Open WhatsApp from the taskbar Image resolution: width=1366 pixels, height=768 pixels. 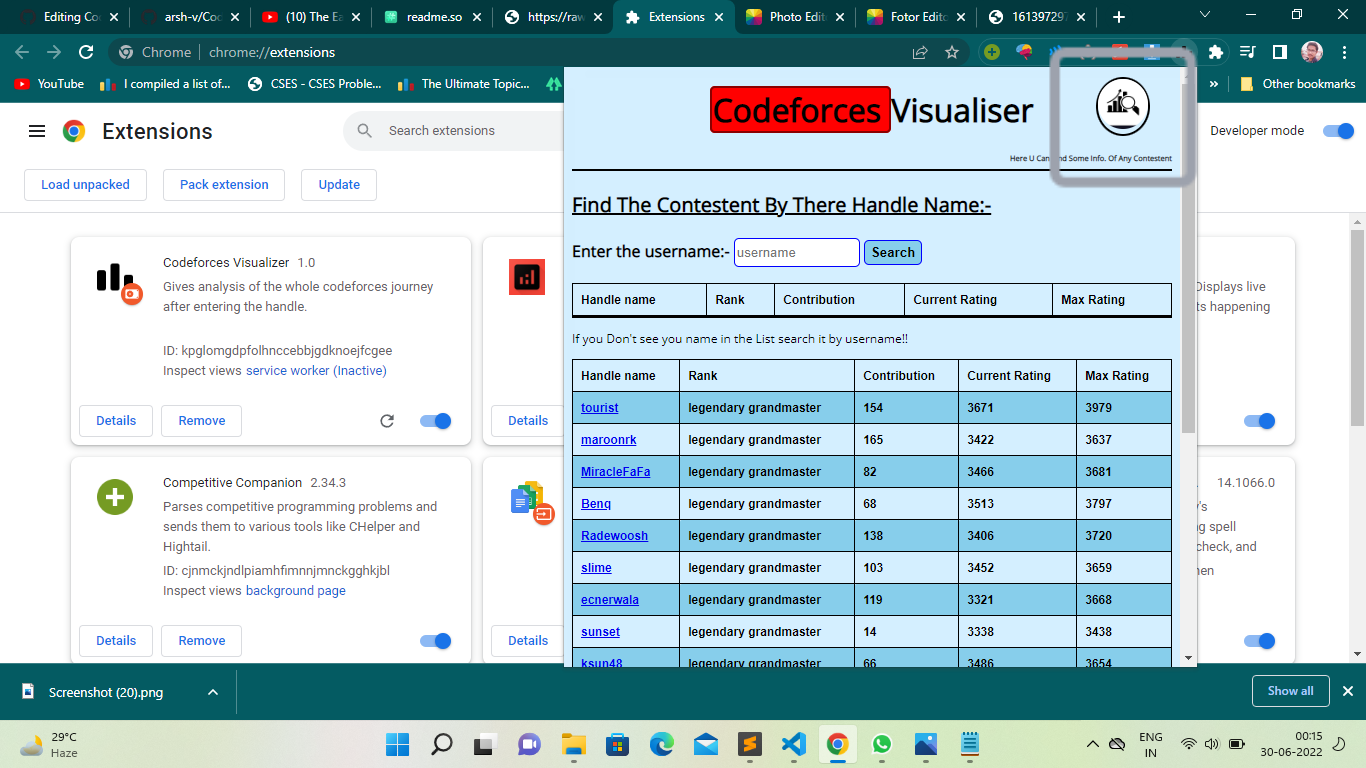[881, 744]
